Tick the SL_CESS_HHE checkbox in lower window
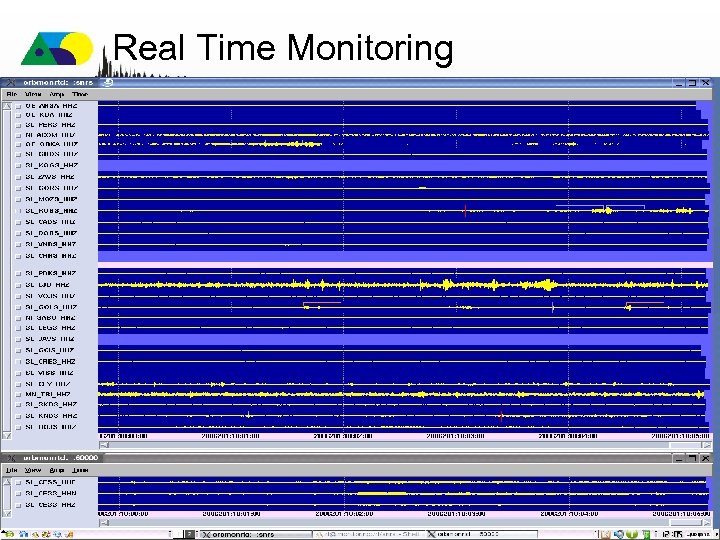This screenshot has height=540, width=720. [18, 483]
